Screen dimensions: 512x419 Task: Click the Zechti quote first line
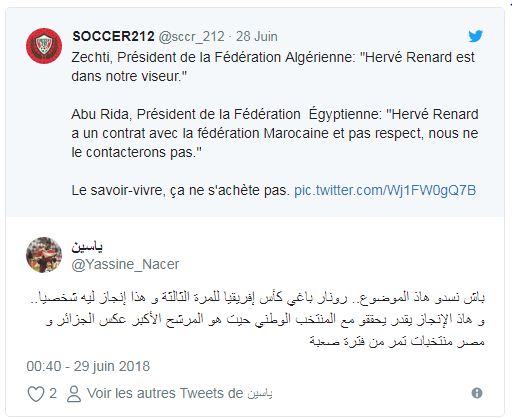pyautogui.click(x=273, y=57)
